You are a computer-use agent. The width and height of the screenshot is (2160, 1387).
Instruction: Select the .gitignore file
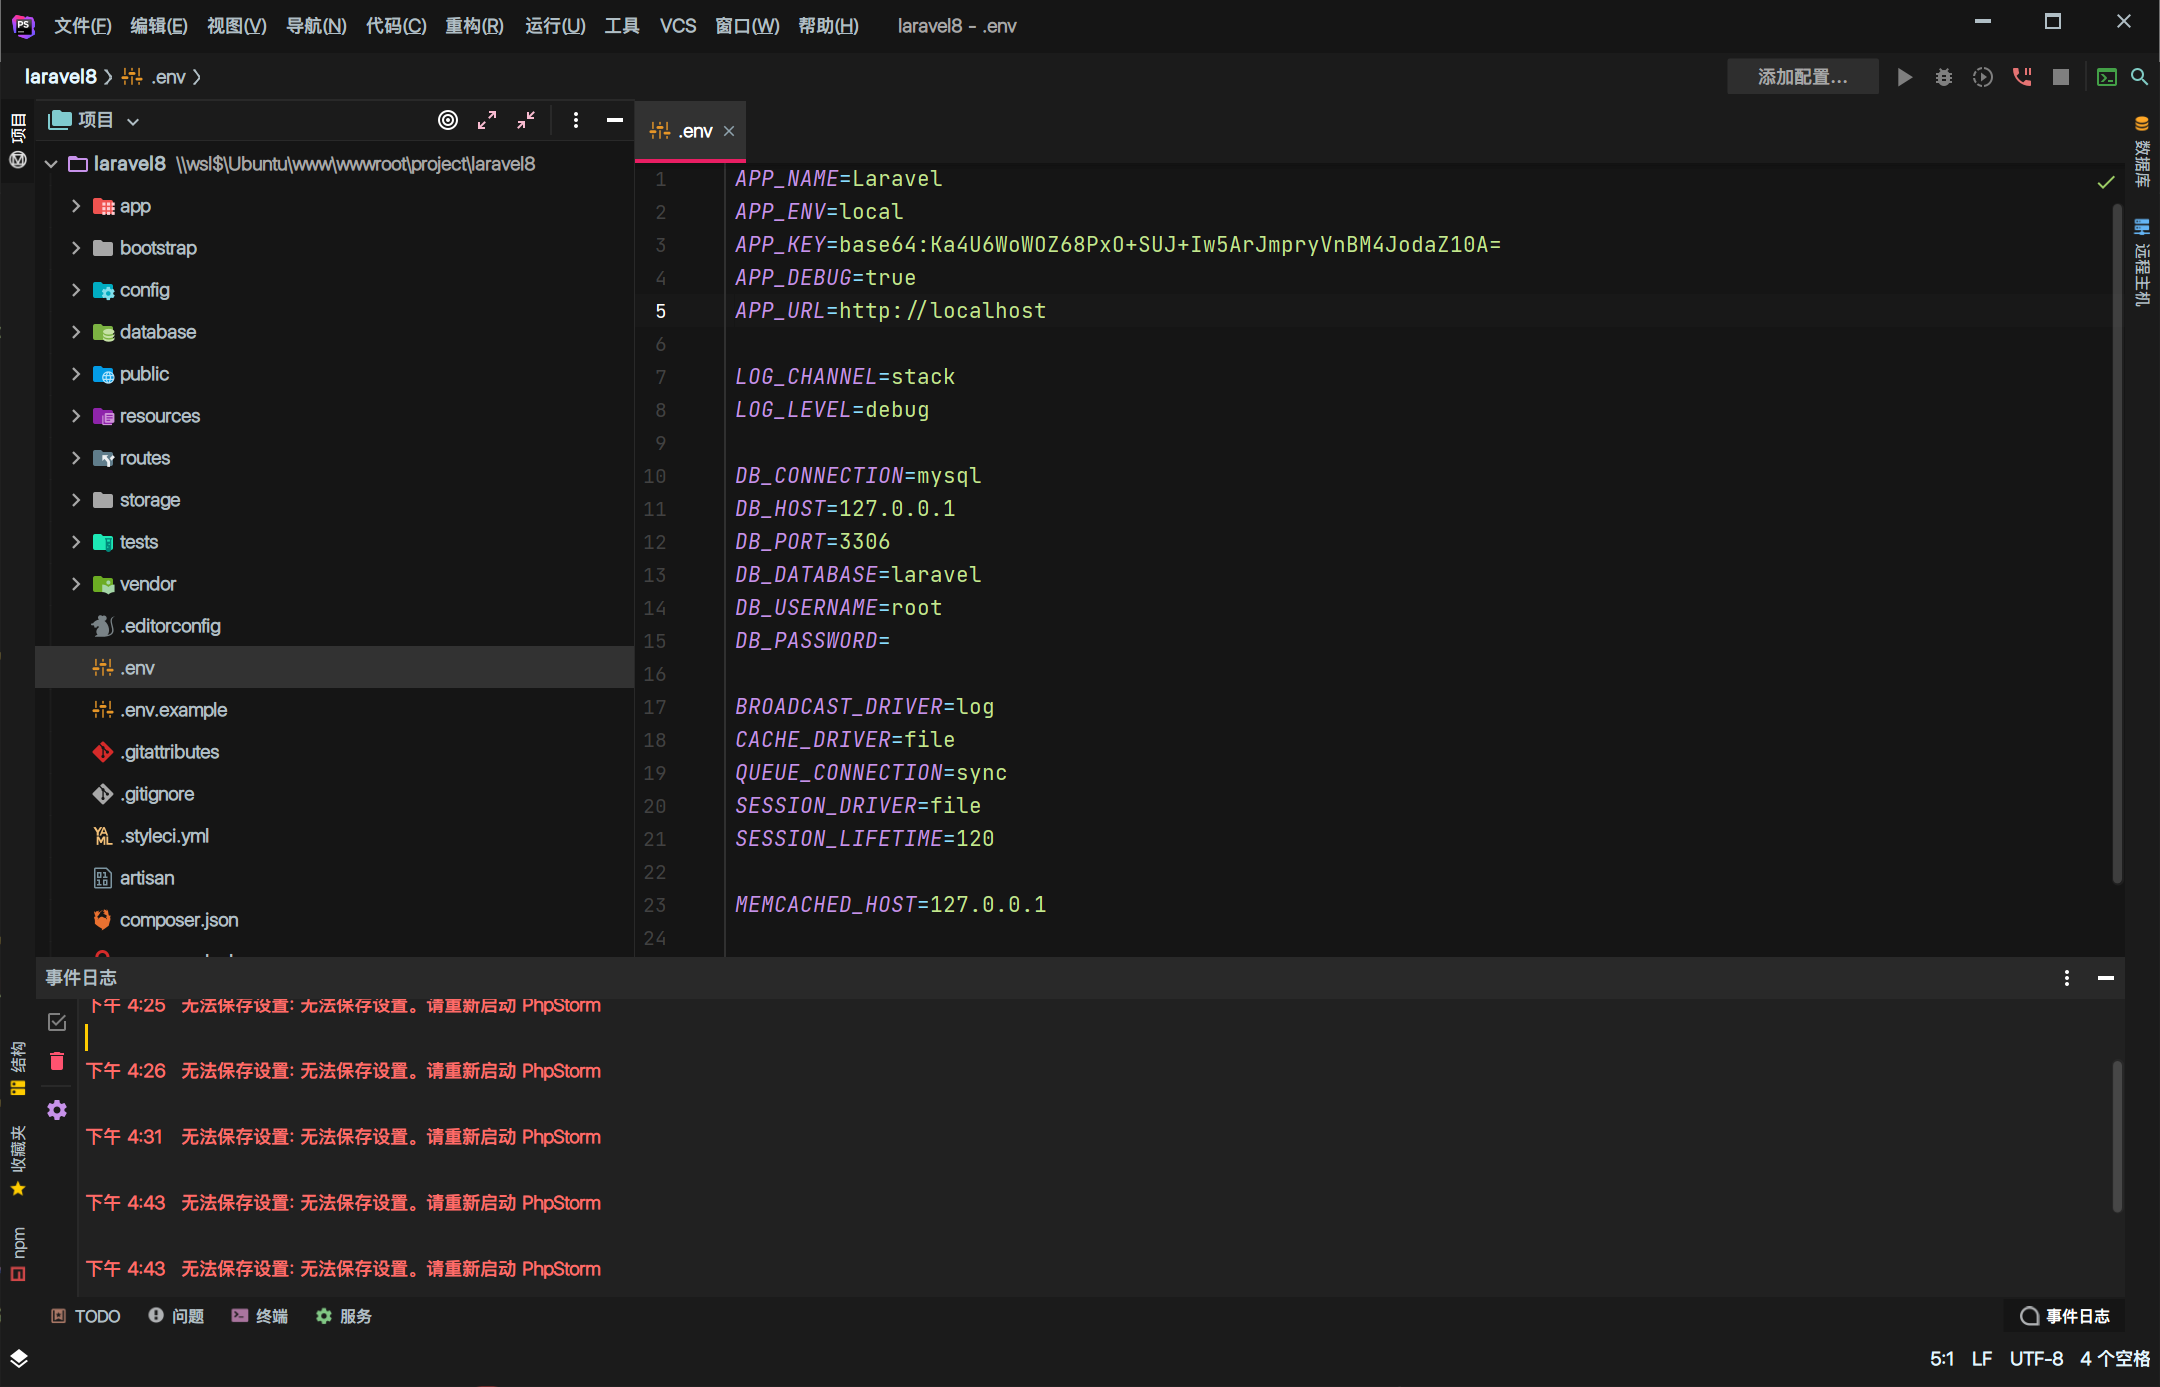[334, 794]
